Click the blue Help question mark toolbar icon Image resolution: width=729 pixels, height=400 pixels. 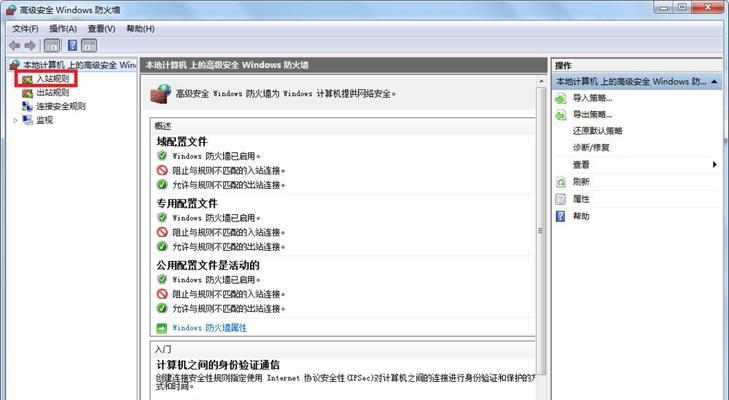[x=73, y=45]
